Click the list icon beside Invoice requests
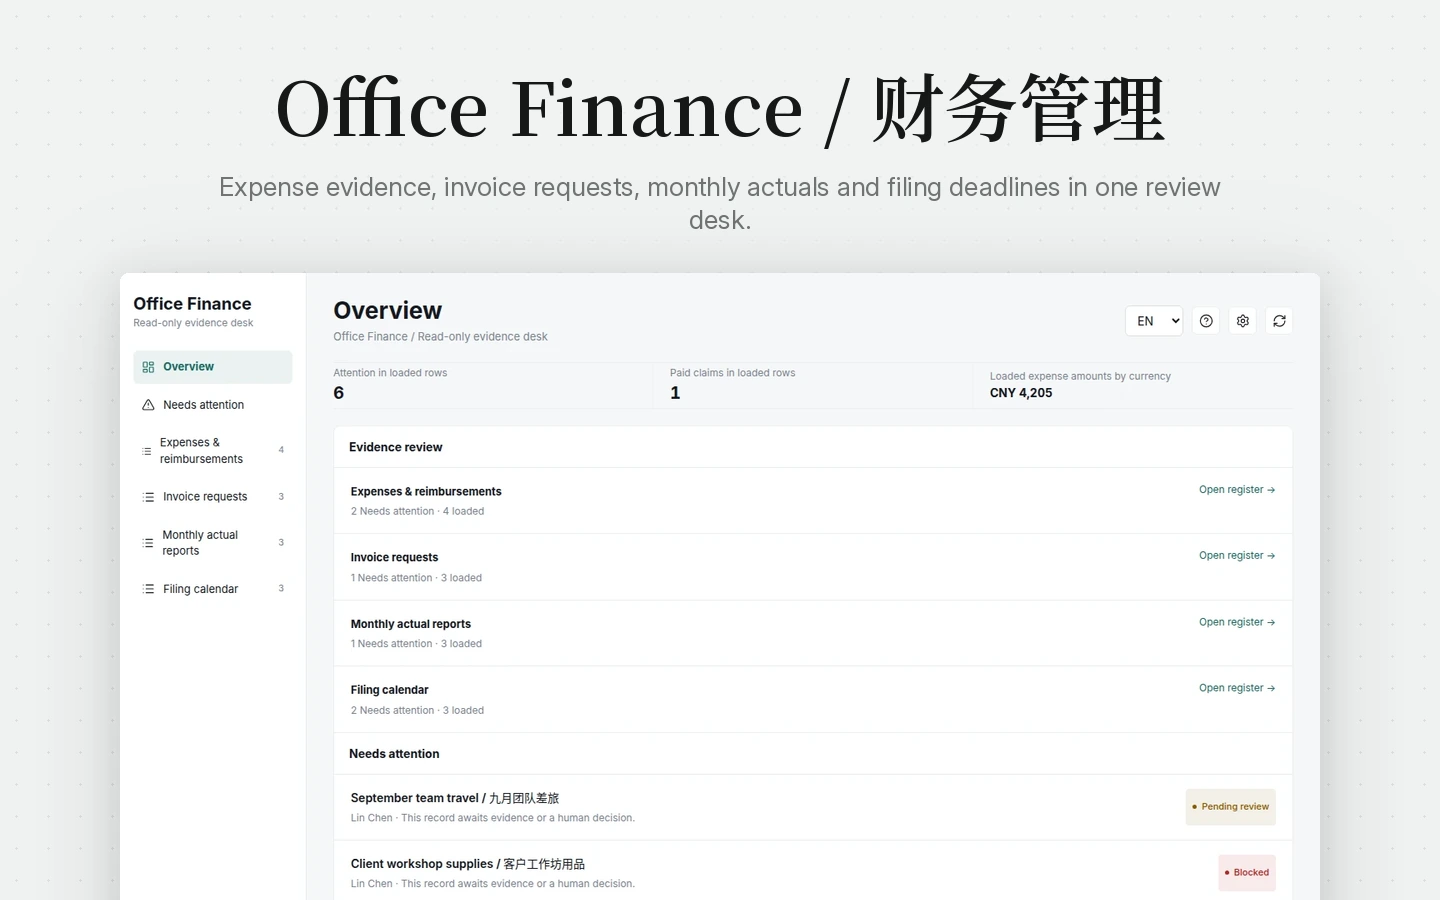Viewport: 1440px width, 900px height. (148, 497)
